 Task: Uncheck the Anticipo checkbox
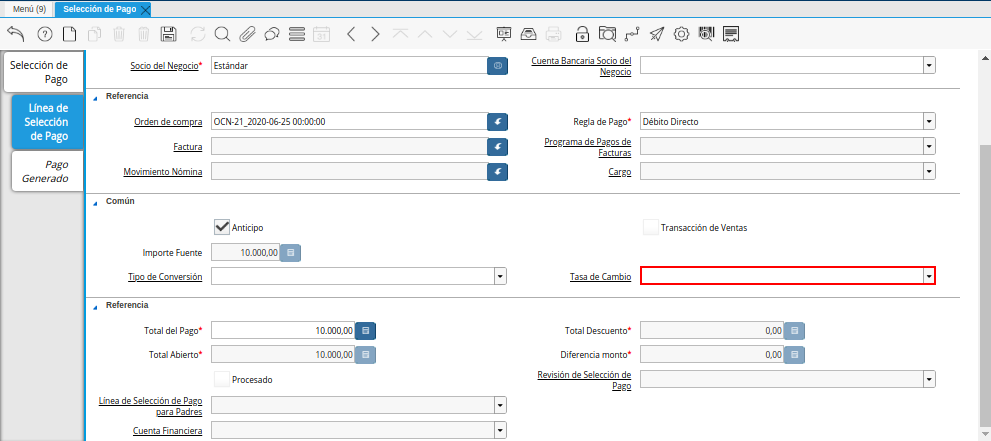coord(222,227)
